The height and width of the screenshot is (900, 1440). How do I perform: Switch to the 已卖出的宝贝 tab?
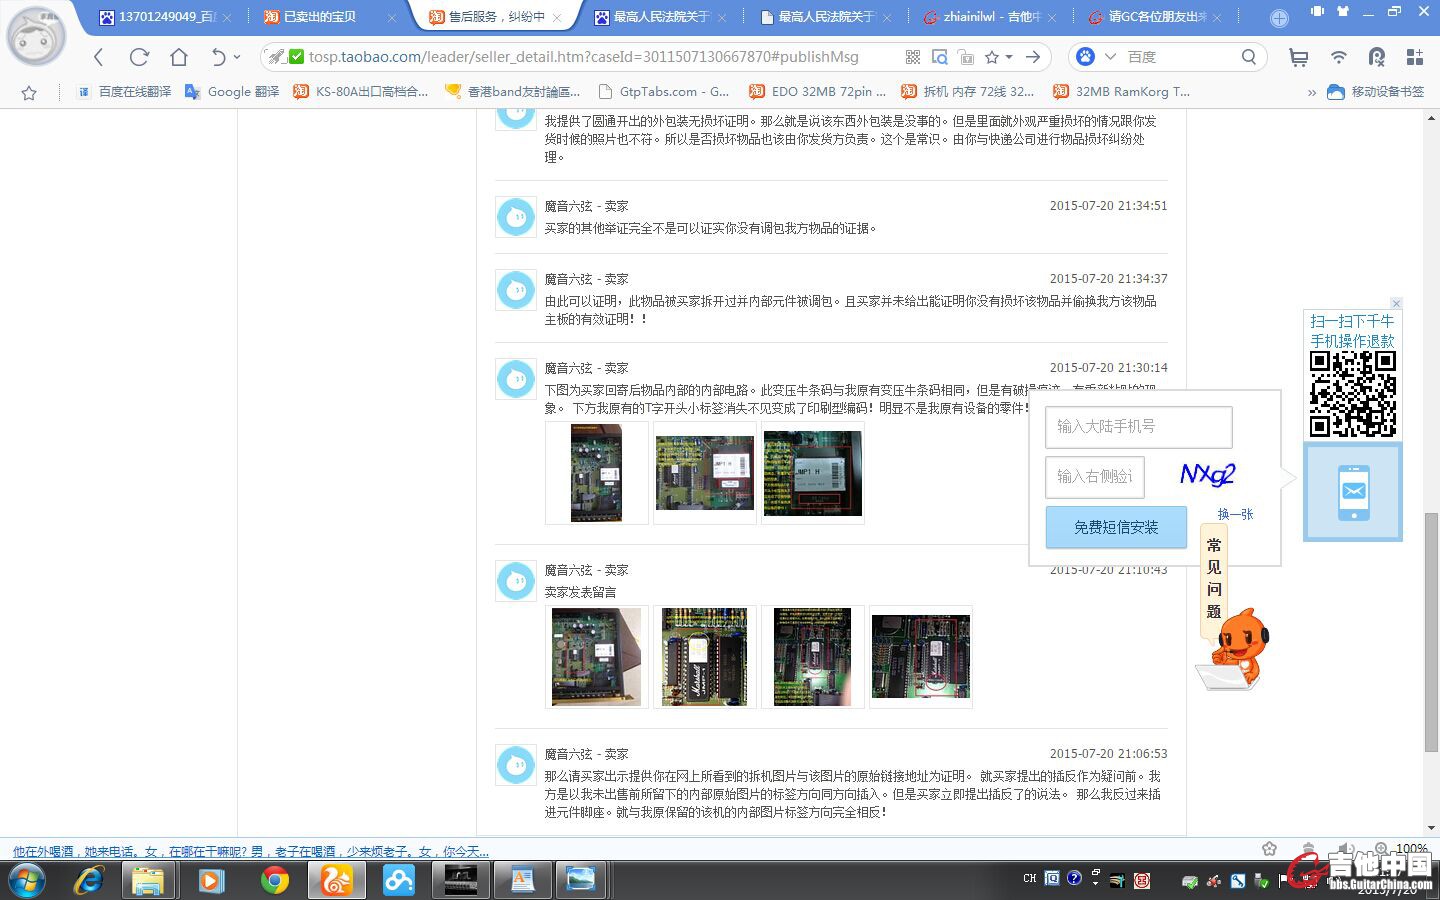pos(320,17)
